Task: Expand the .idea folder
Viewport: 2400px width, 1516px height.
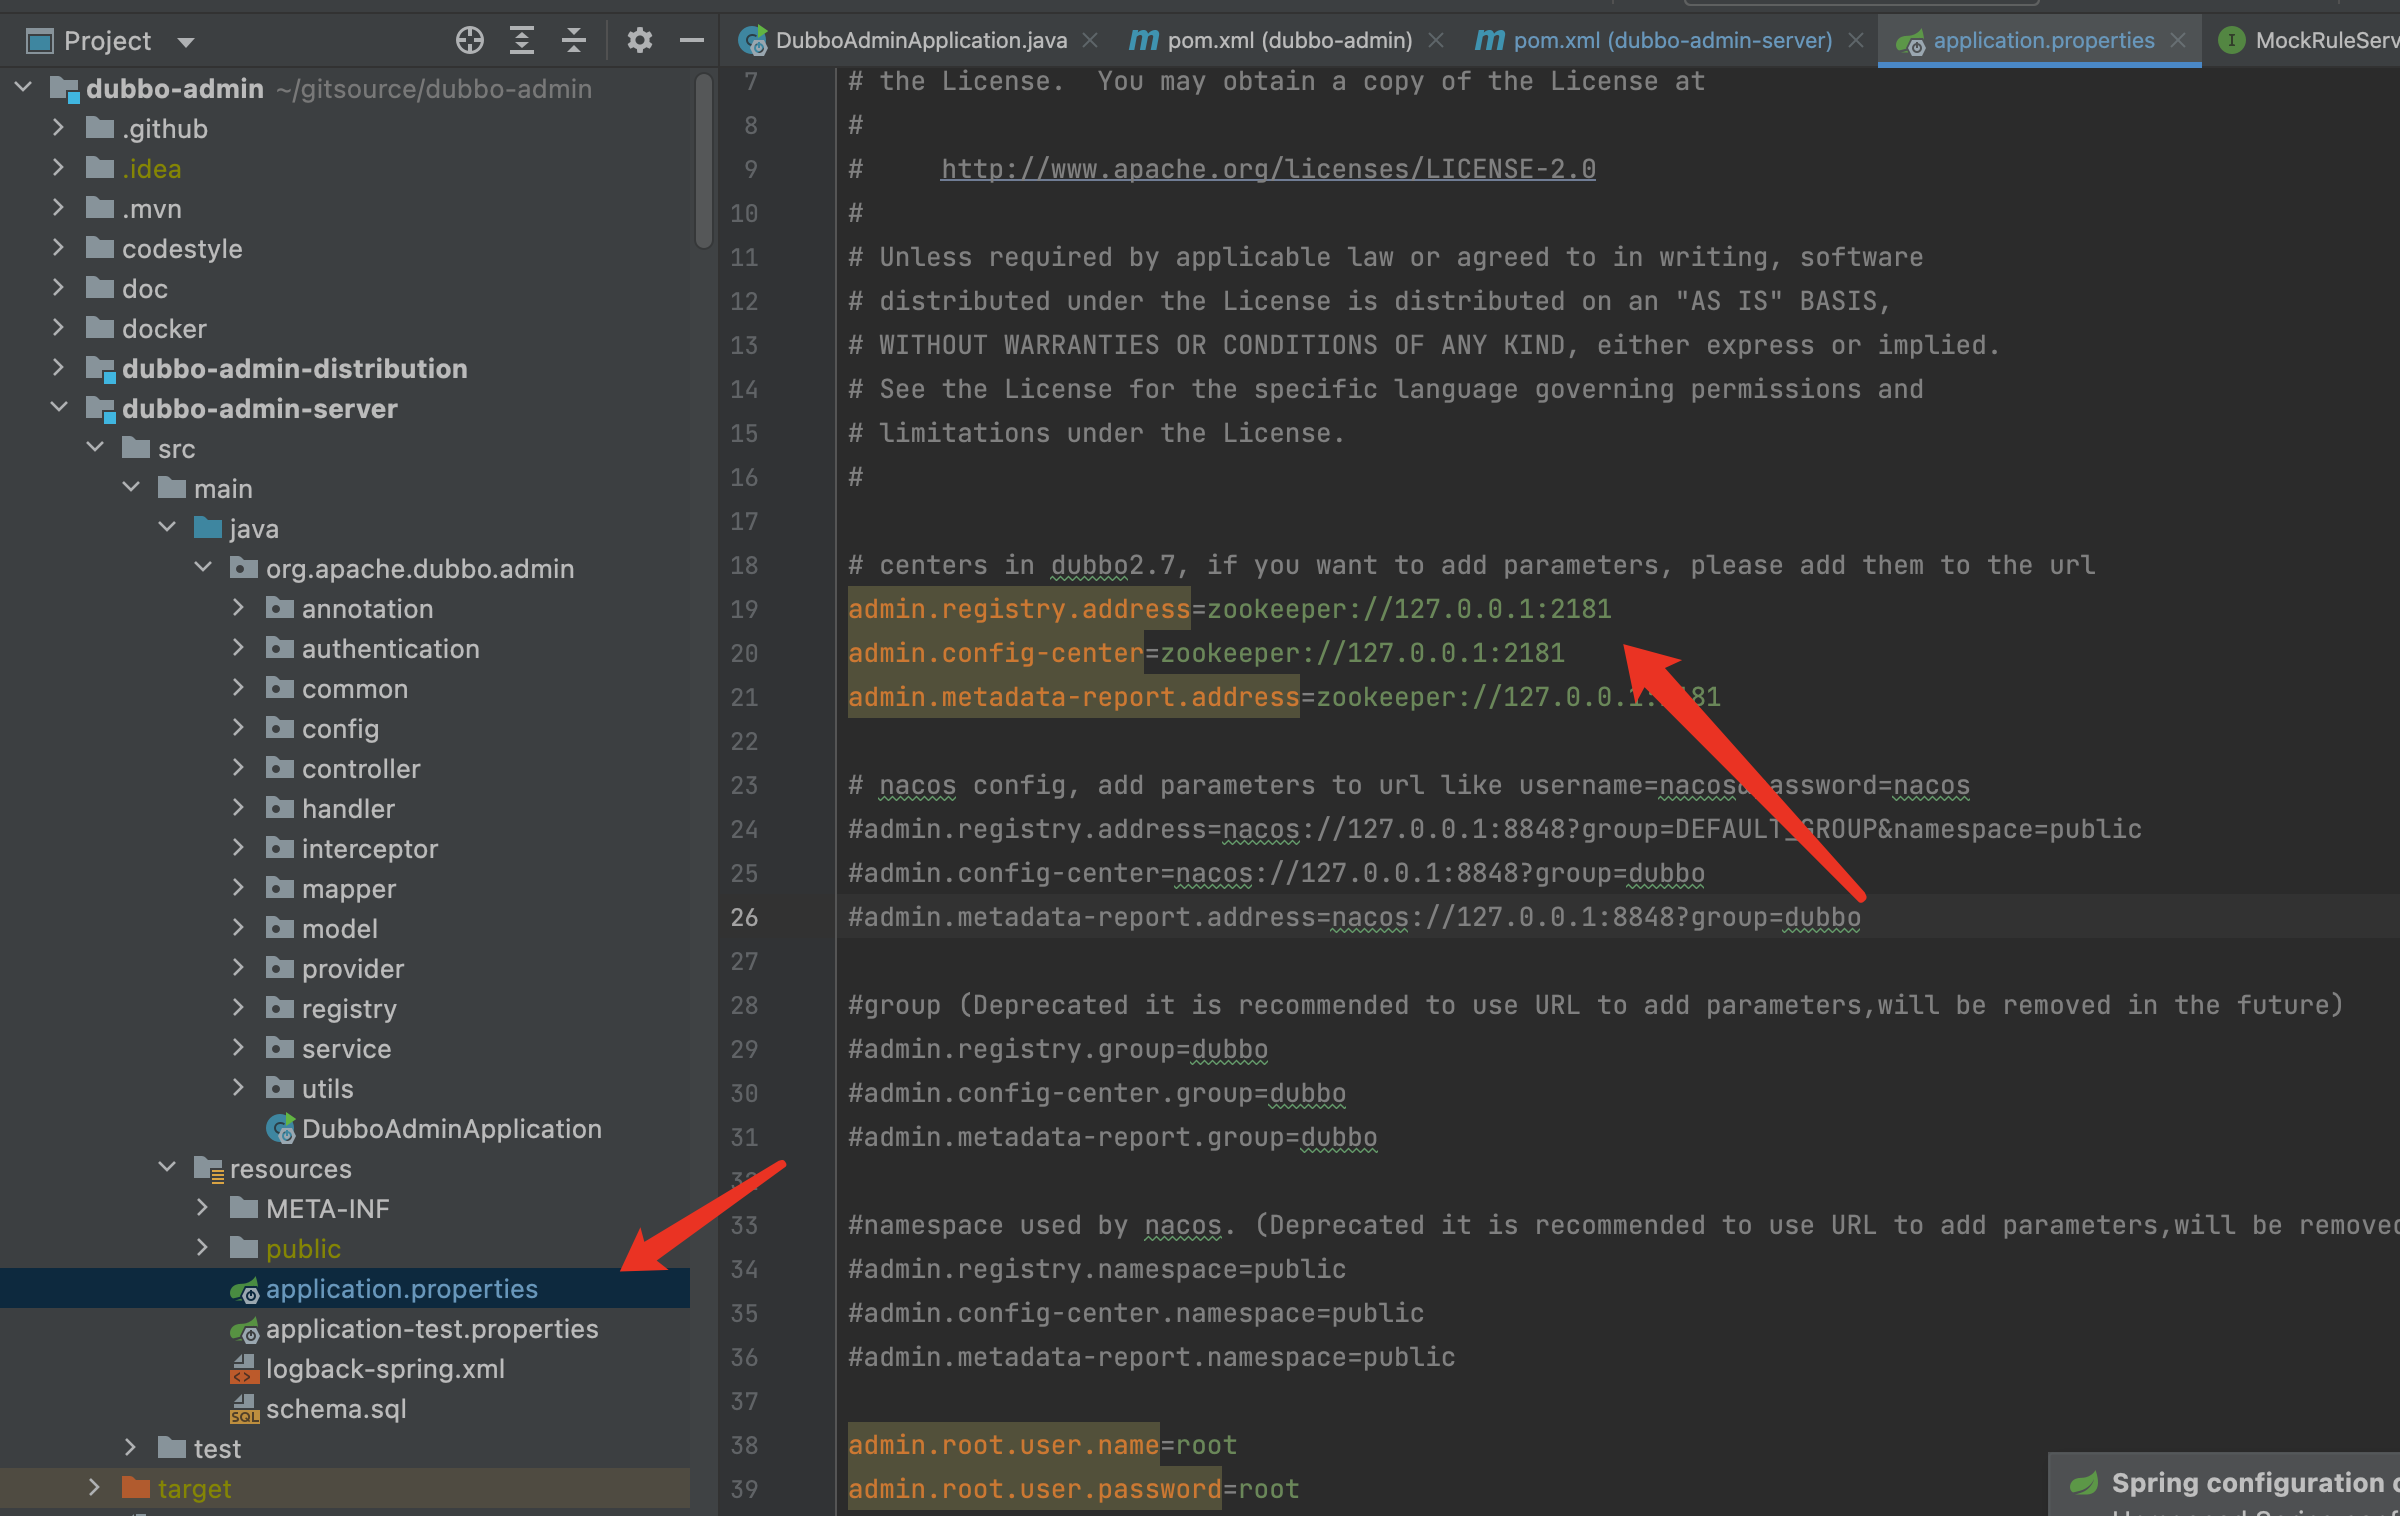Action: [x=58, y=168]
